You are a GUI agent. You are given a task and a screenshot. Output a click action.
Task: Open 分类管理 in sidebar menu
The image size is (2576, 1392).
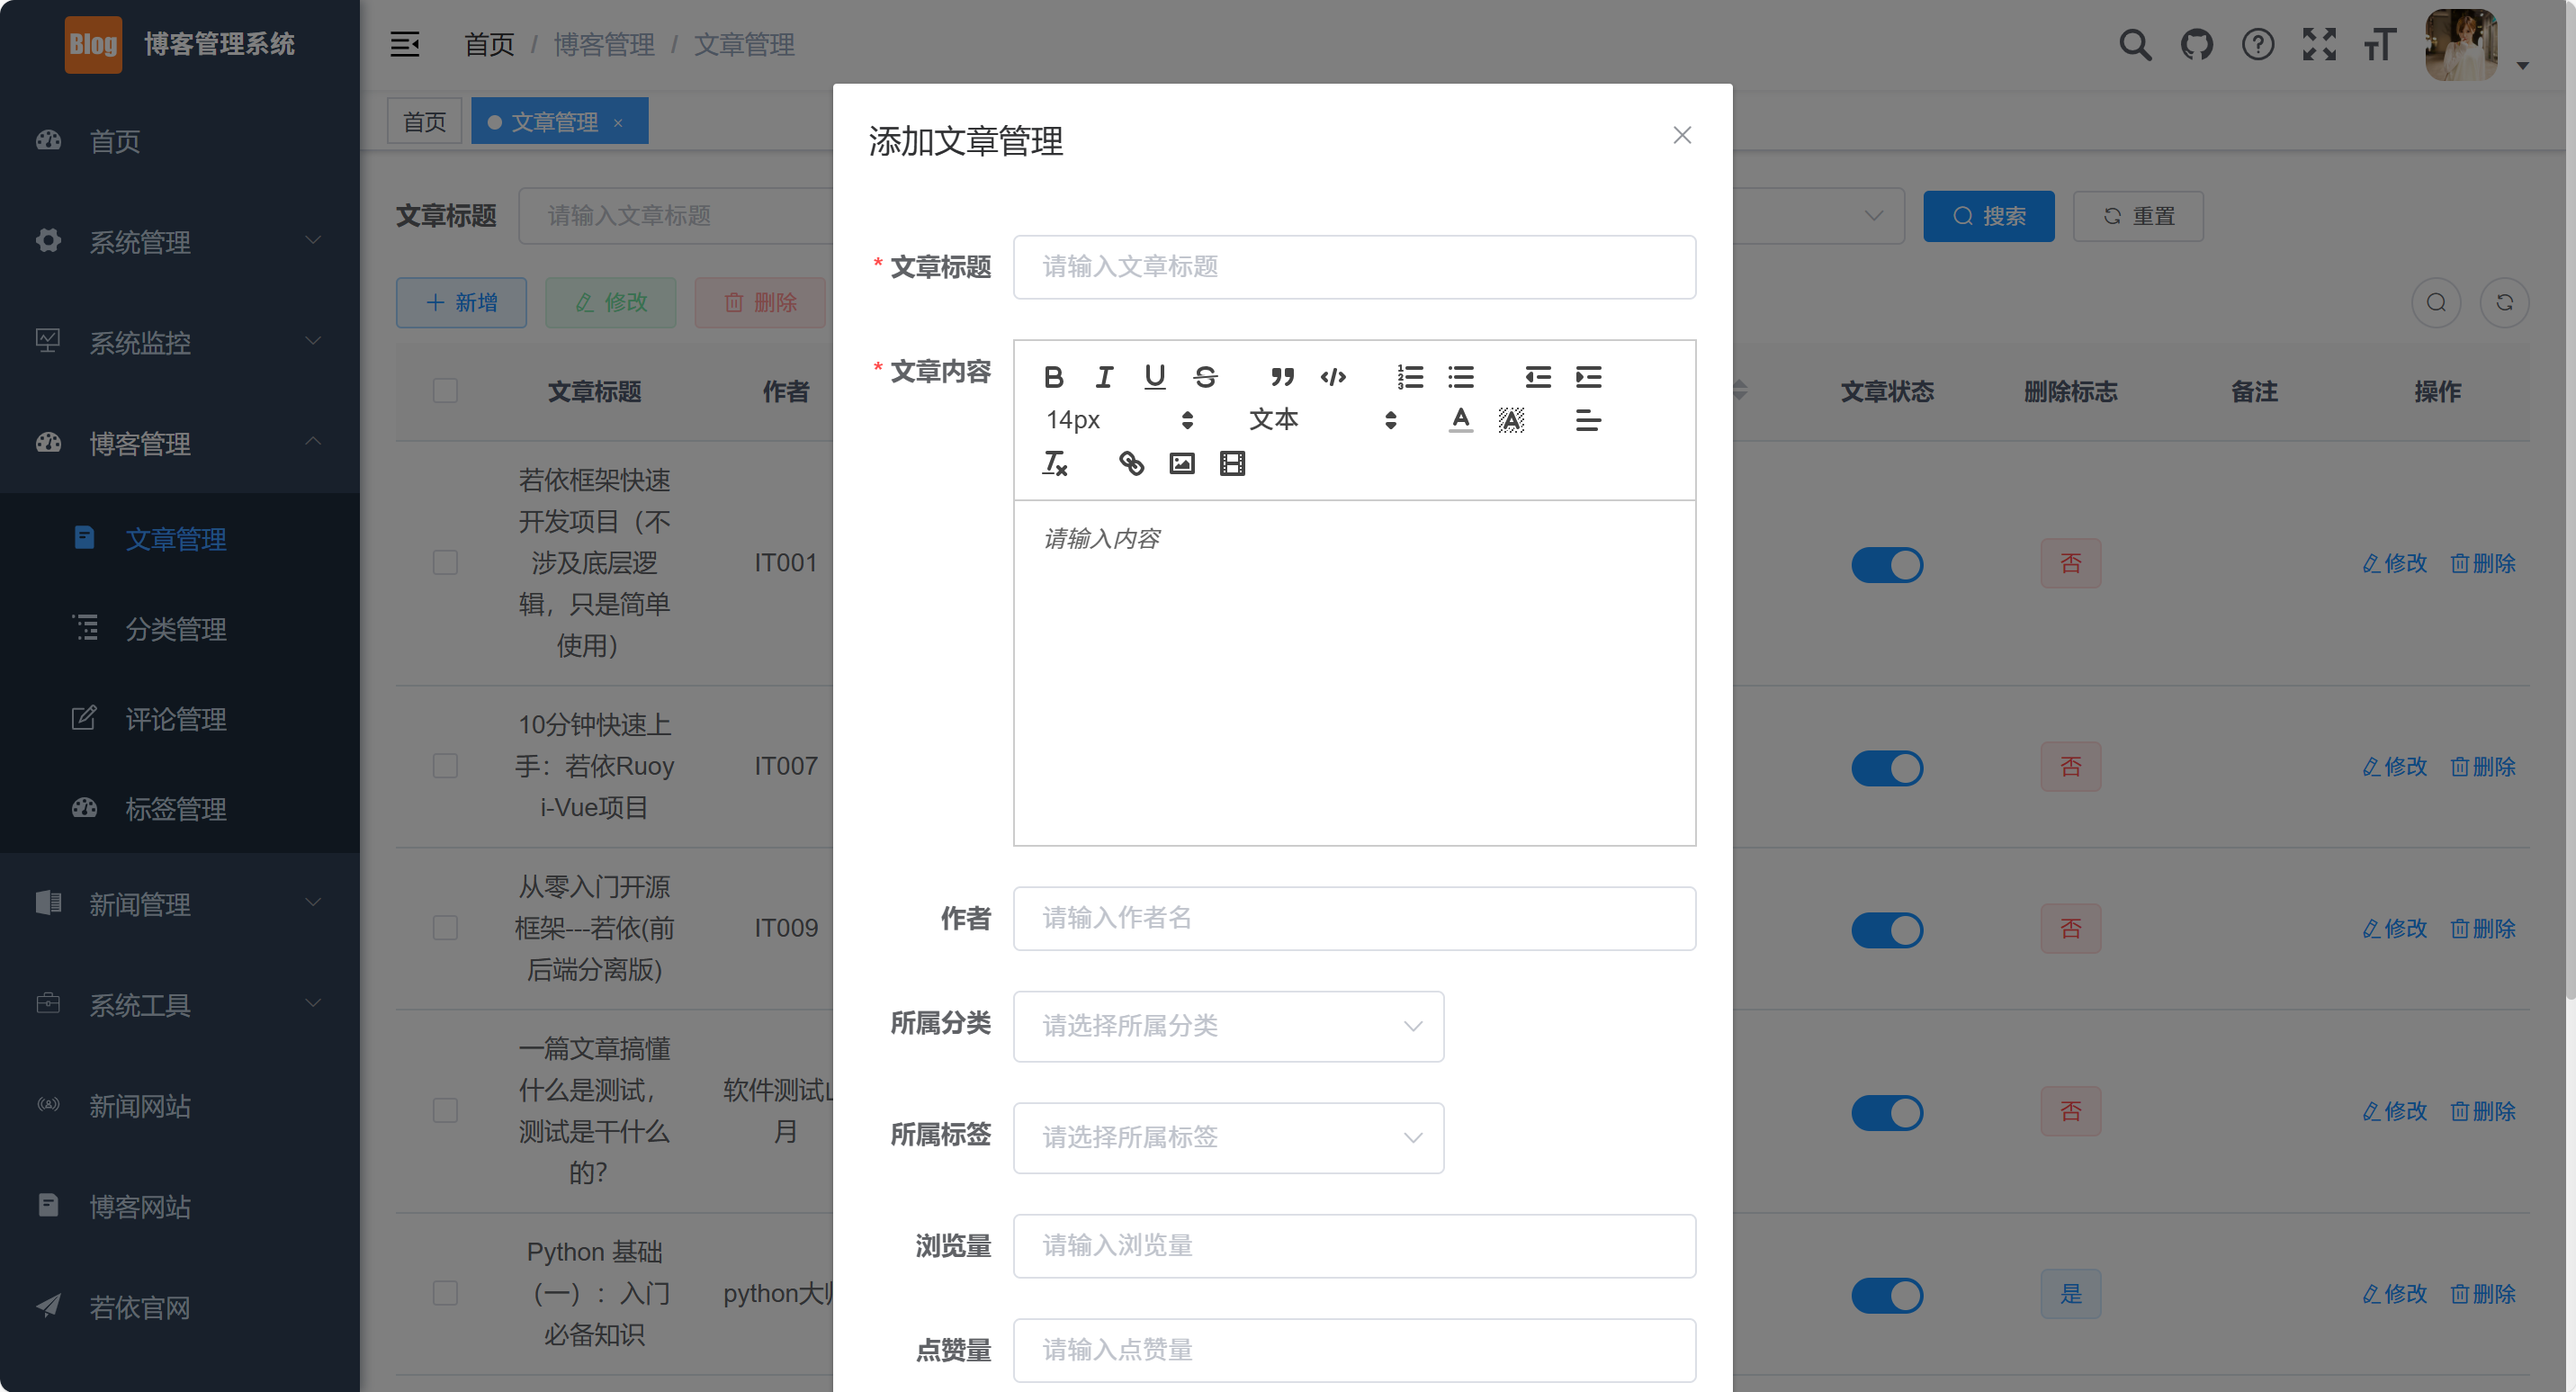click(x=175, y=629)
